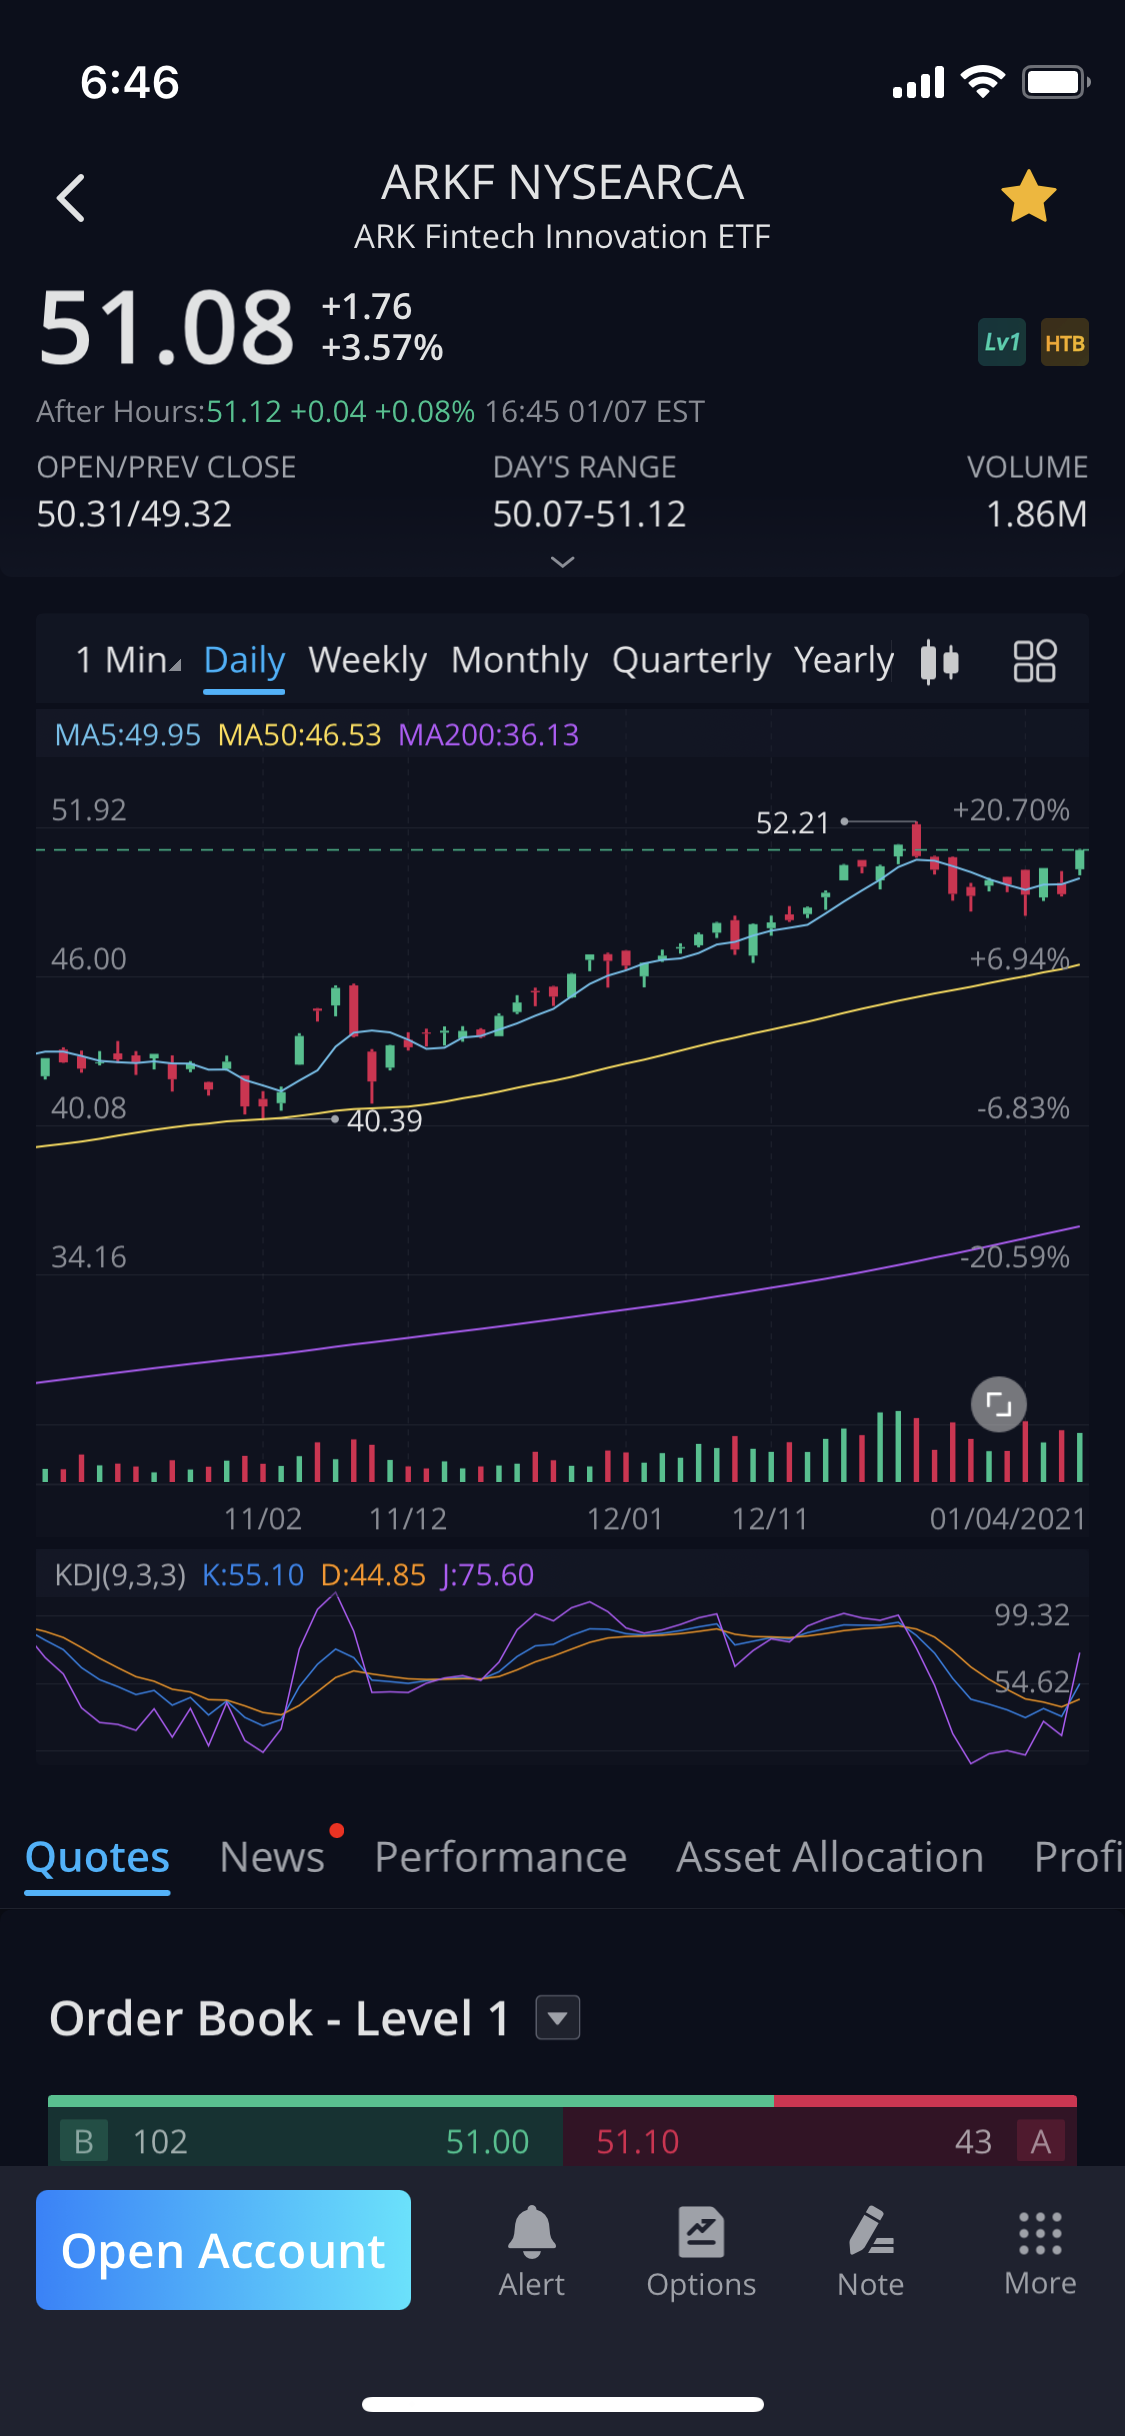Toggle the gold favorite star

coord(1028,197)
